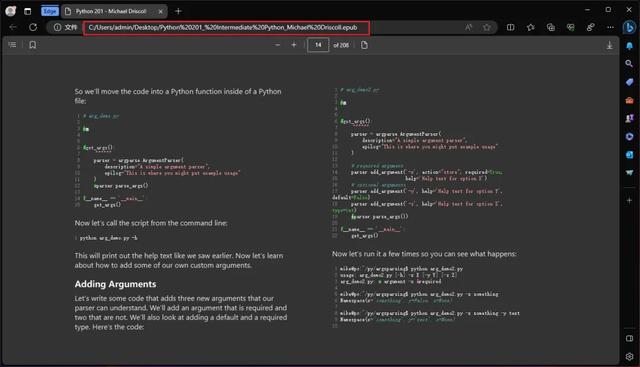Open the Settings and more menu
This screenshot has height=367, width=640.
click(610, 27)
